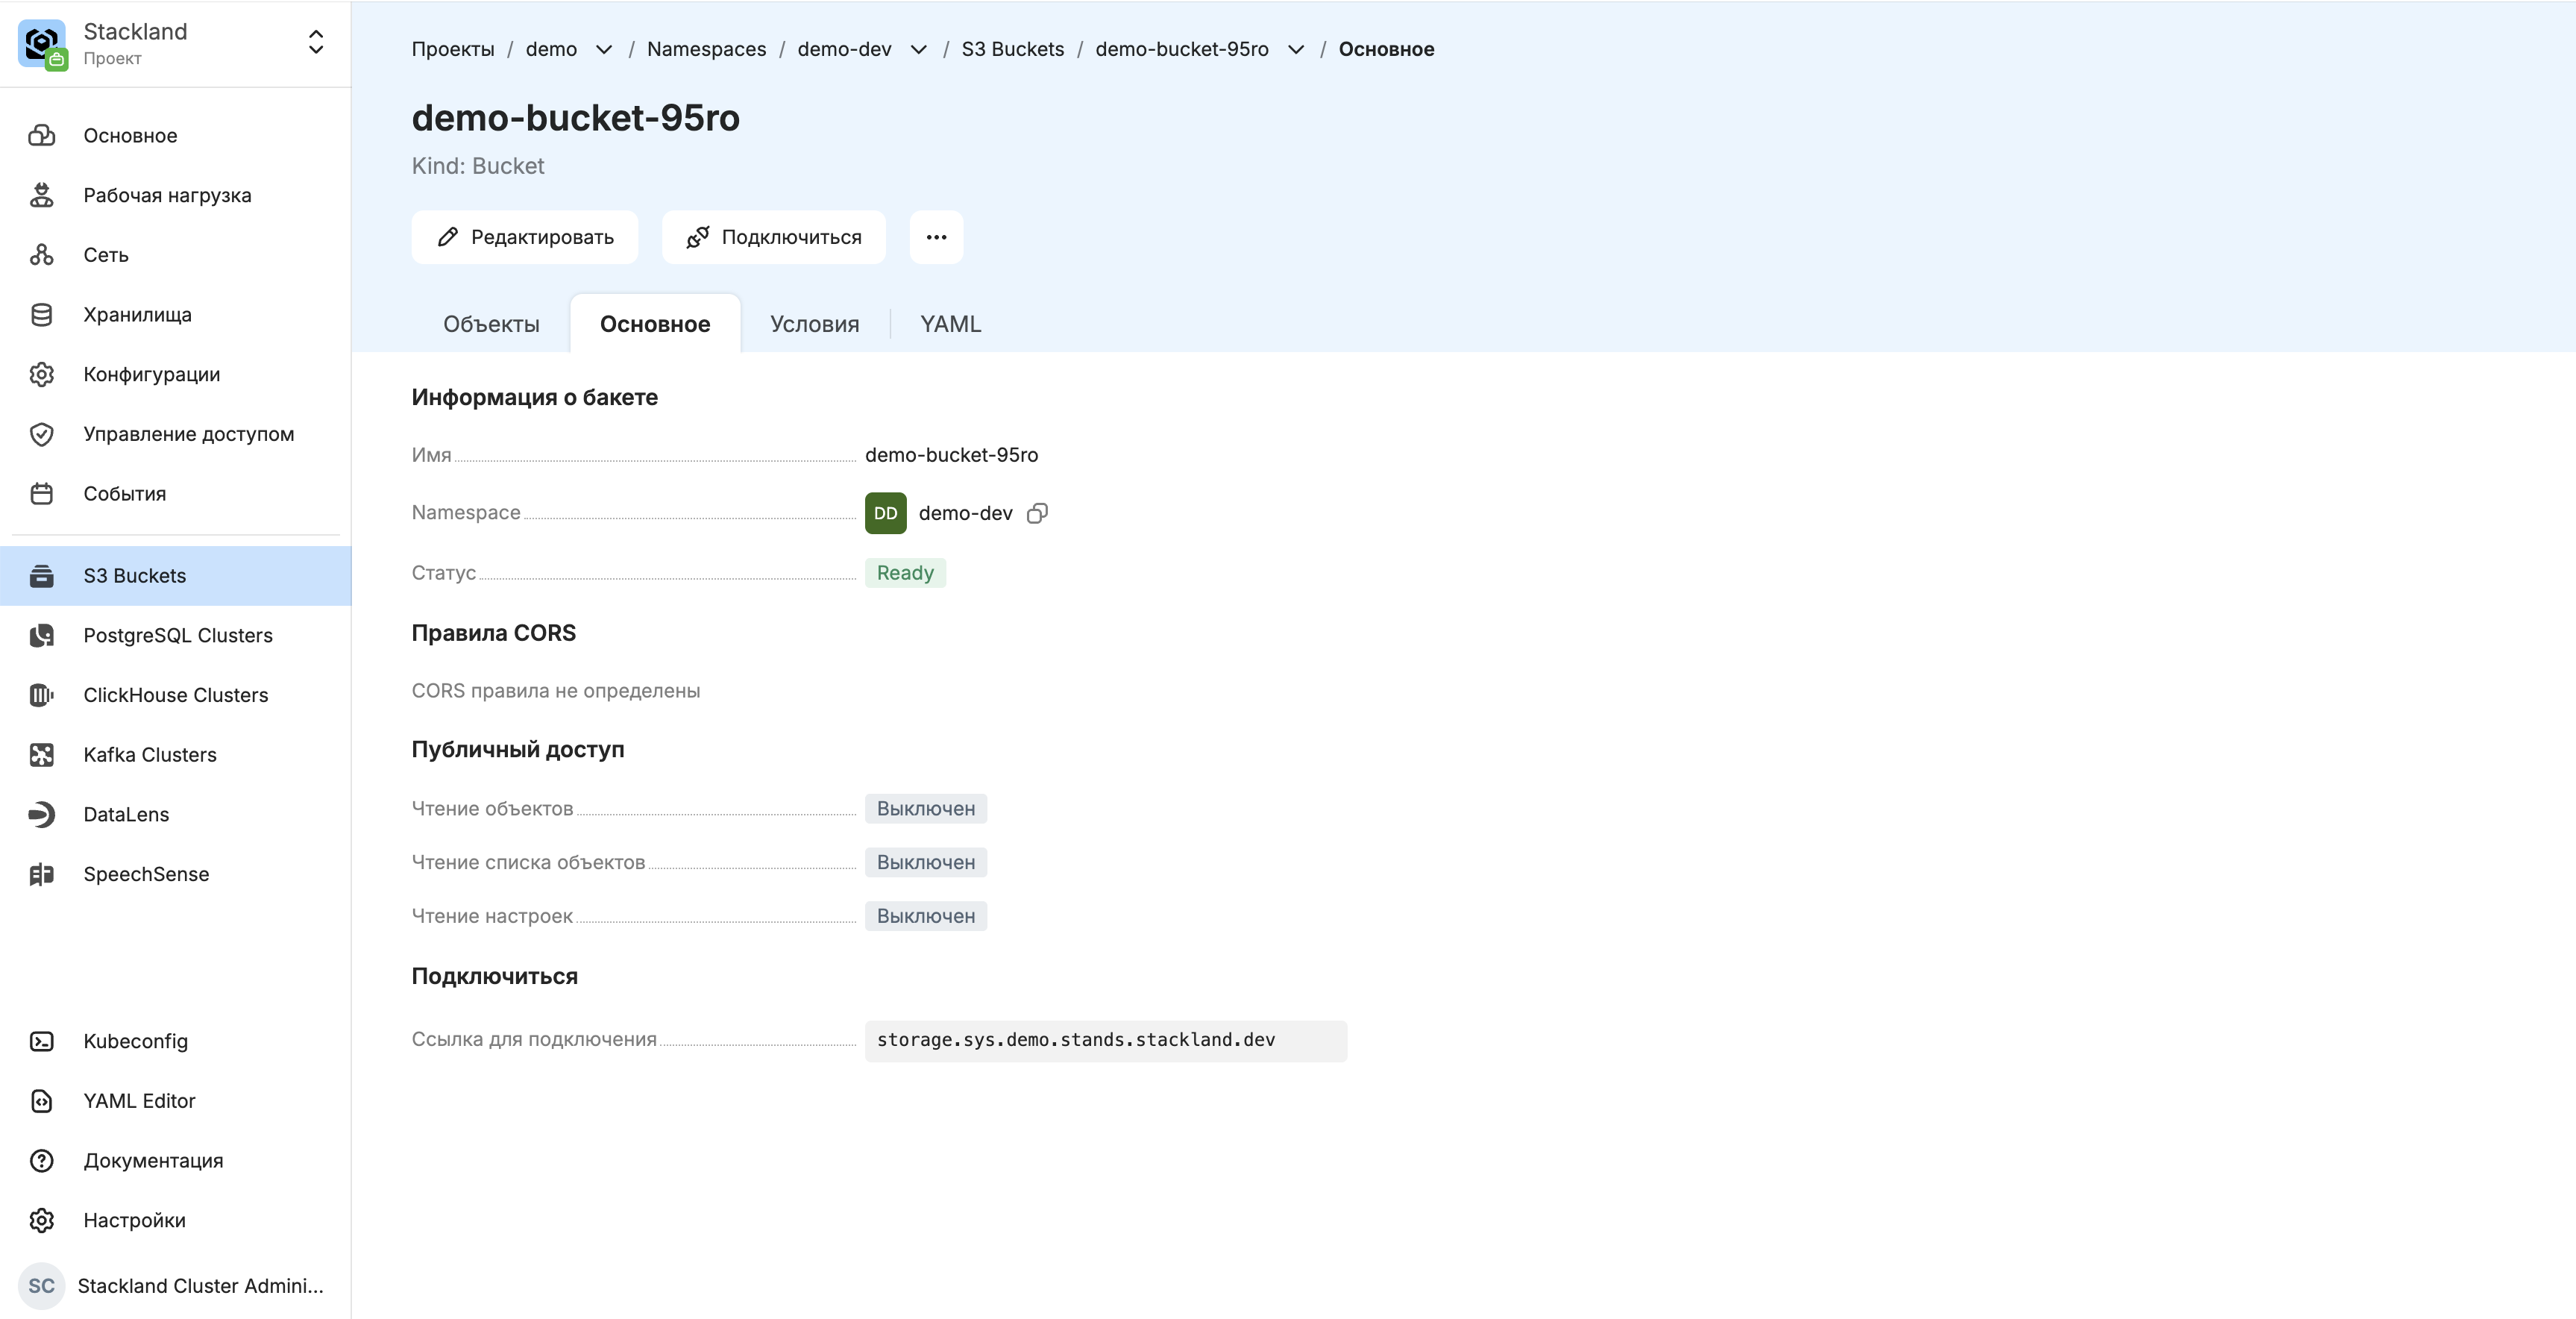Click the S3 Buckets sidebar icon
The width and height of the screenshot is (2576, 1319).
tap(41, 576)
